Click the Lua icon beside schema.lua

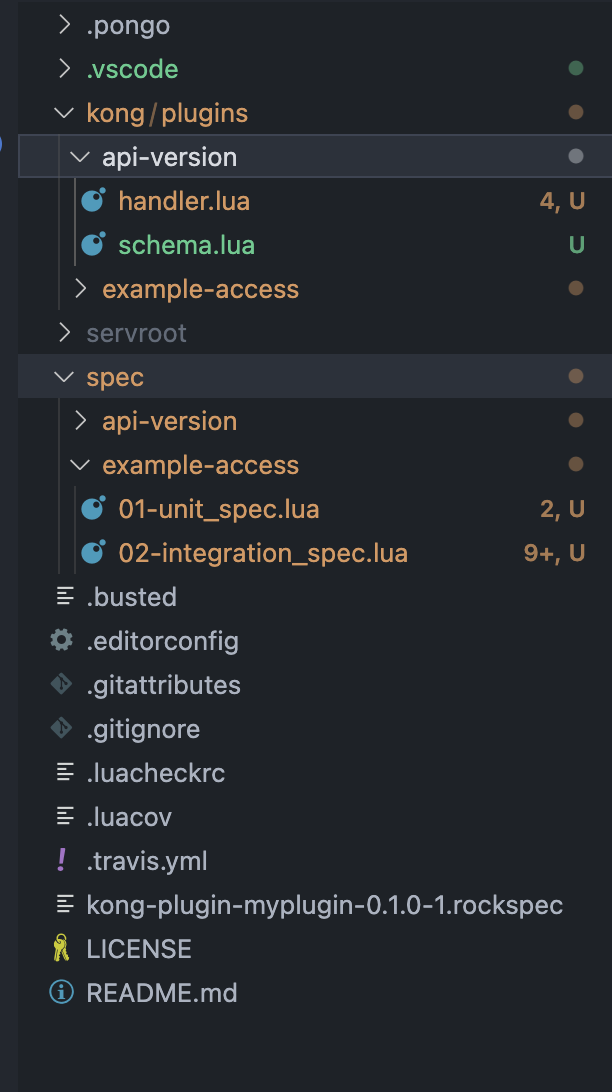(94, 244)
